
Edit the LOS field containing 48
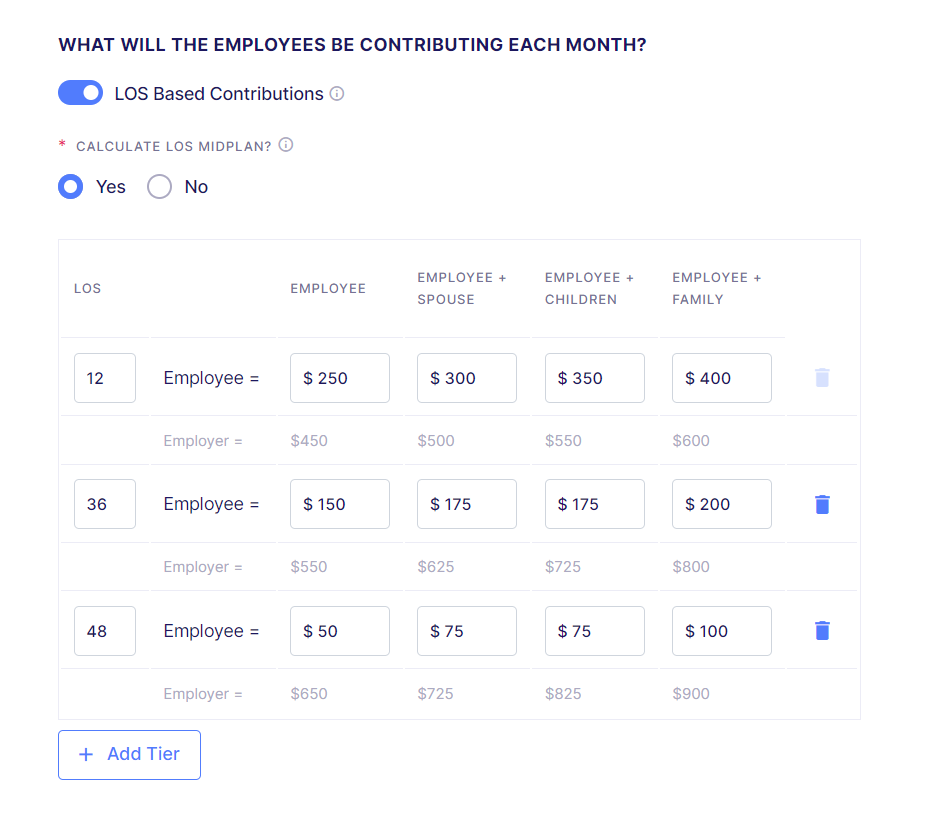[105, 631]
